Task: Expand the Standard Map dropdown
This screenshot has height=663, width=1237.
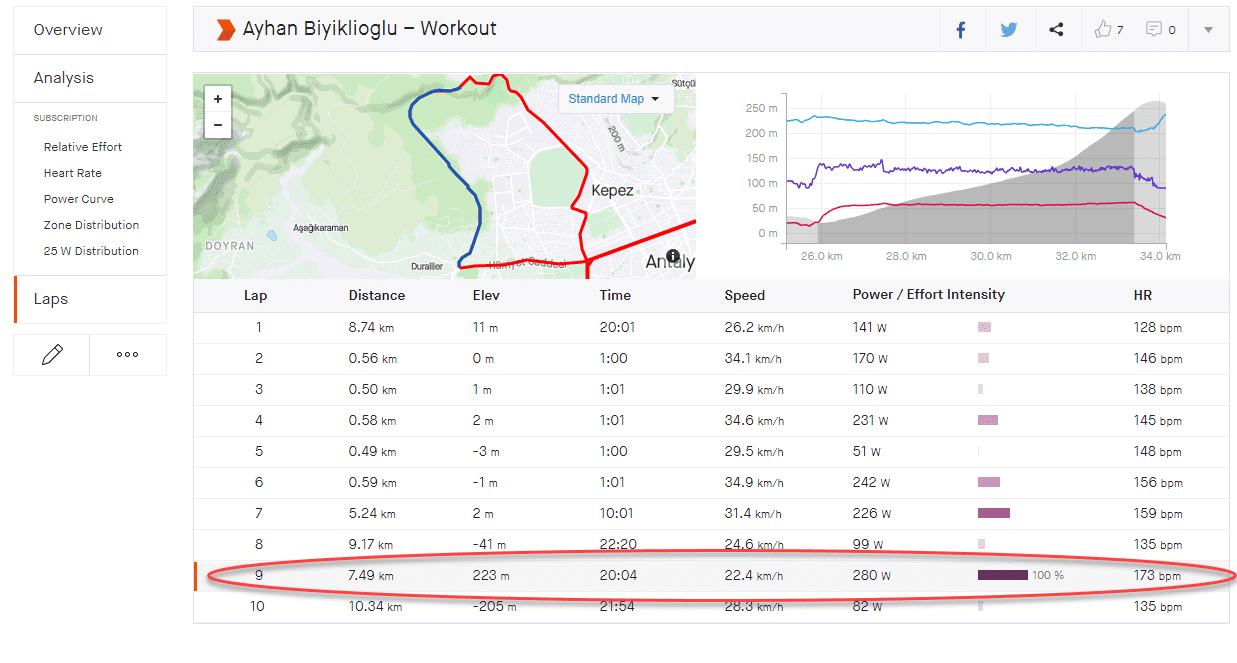Action: (x=614, y=99)
